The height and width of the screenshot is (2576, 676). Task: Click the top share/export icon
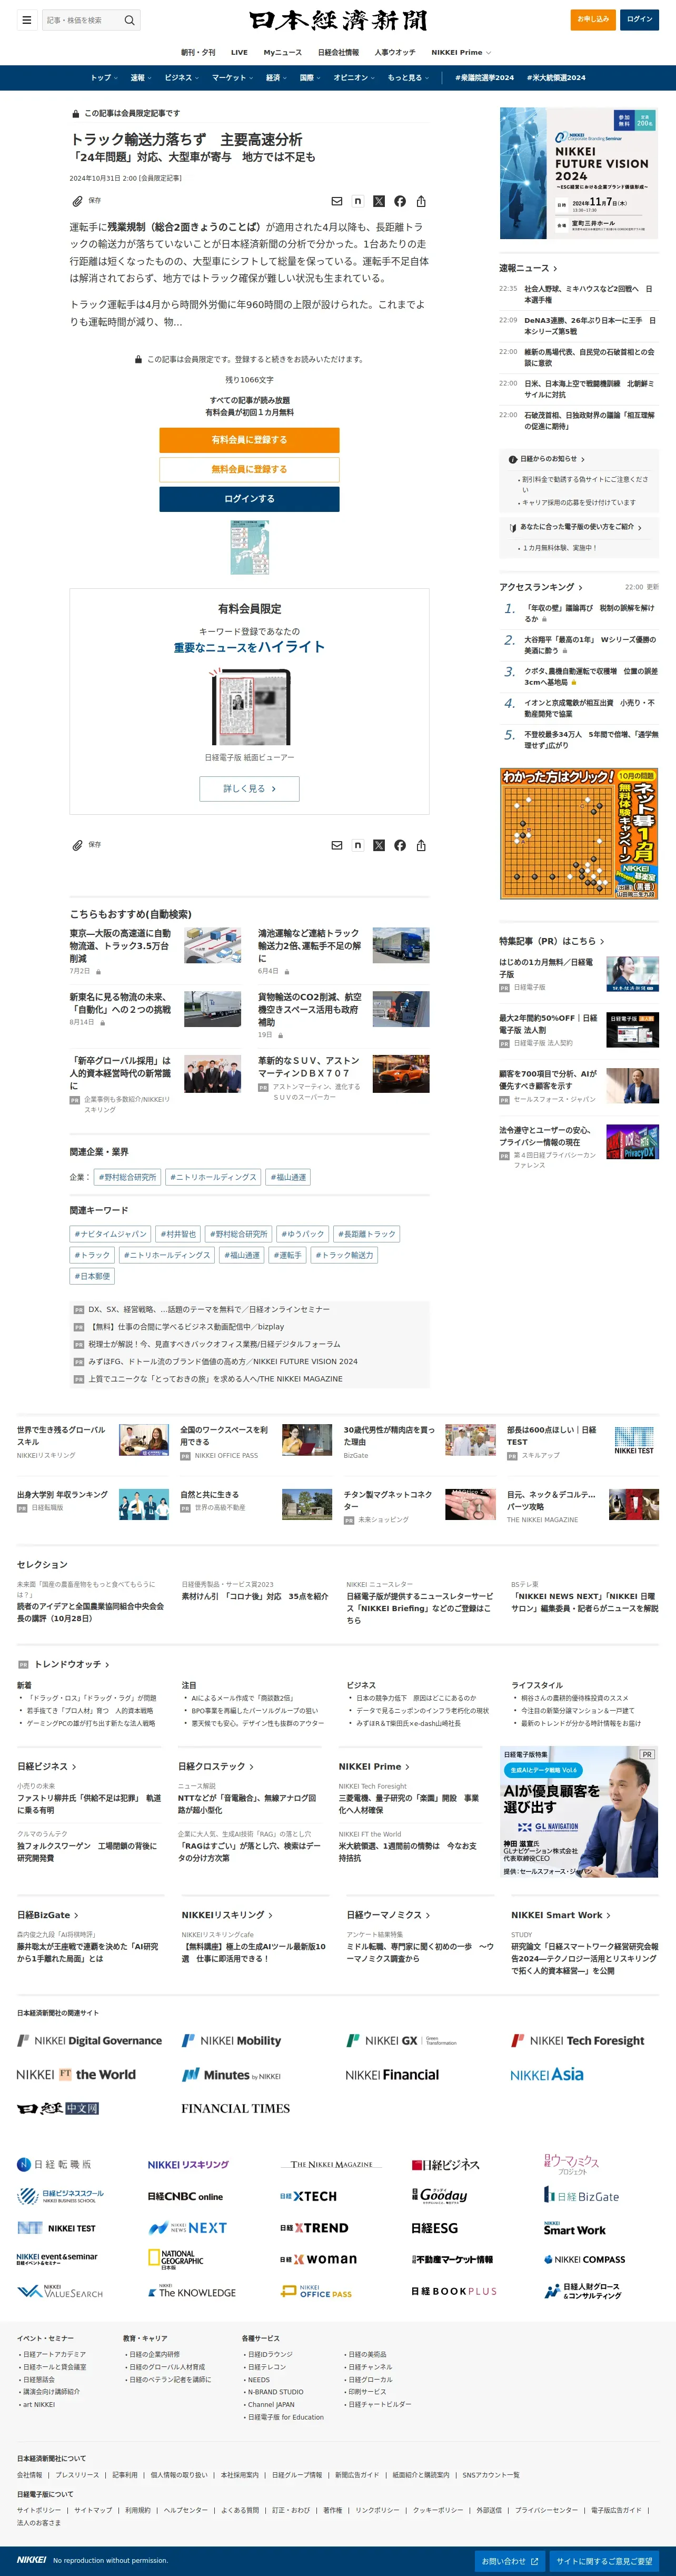click(421, 201)
